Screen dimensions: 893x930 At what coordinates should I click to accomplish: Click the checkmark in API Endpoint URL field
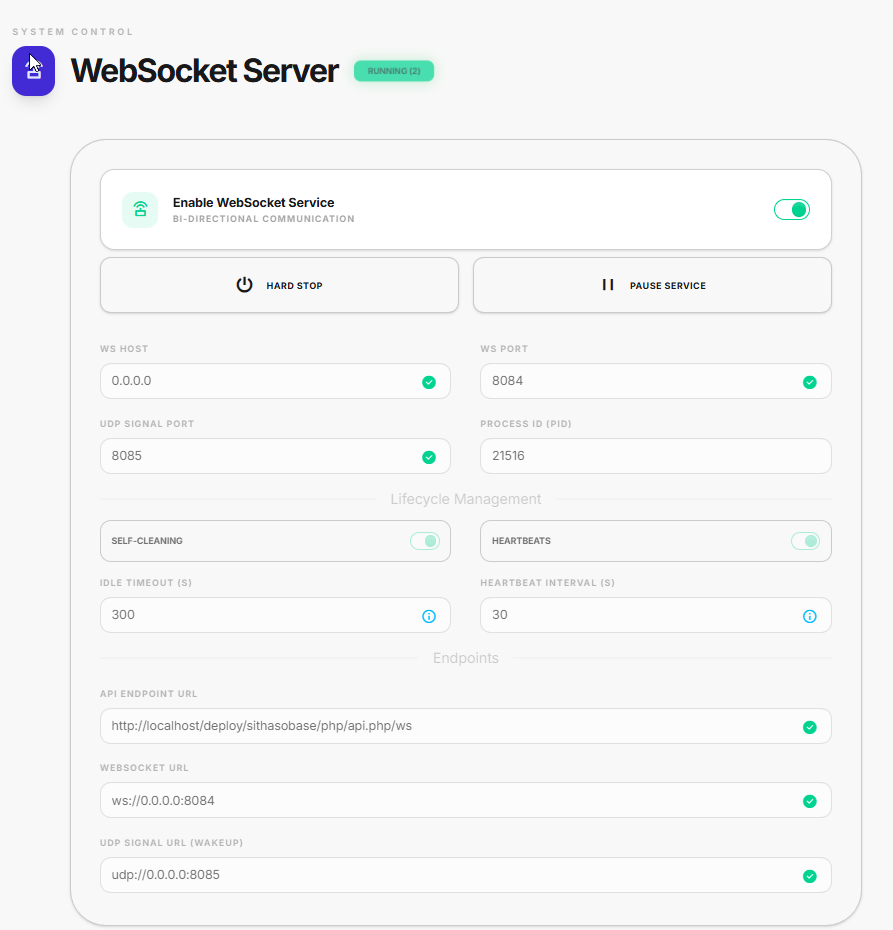810,727
